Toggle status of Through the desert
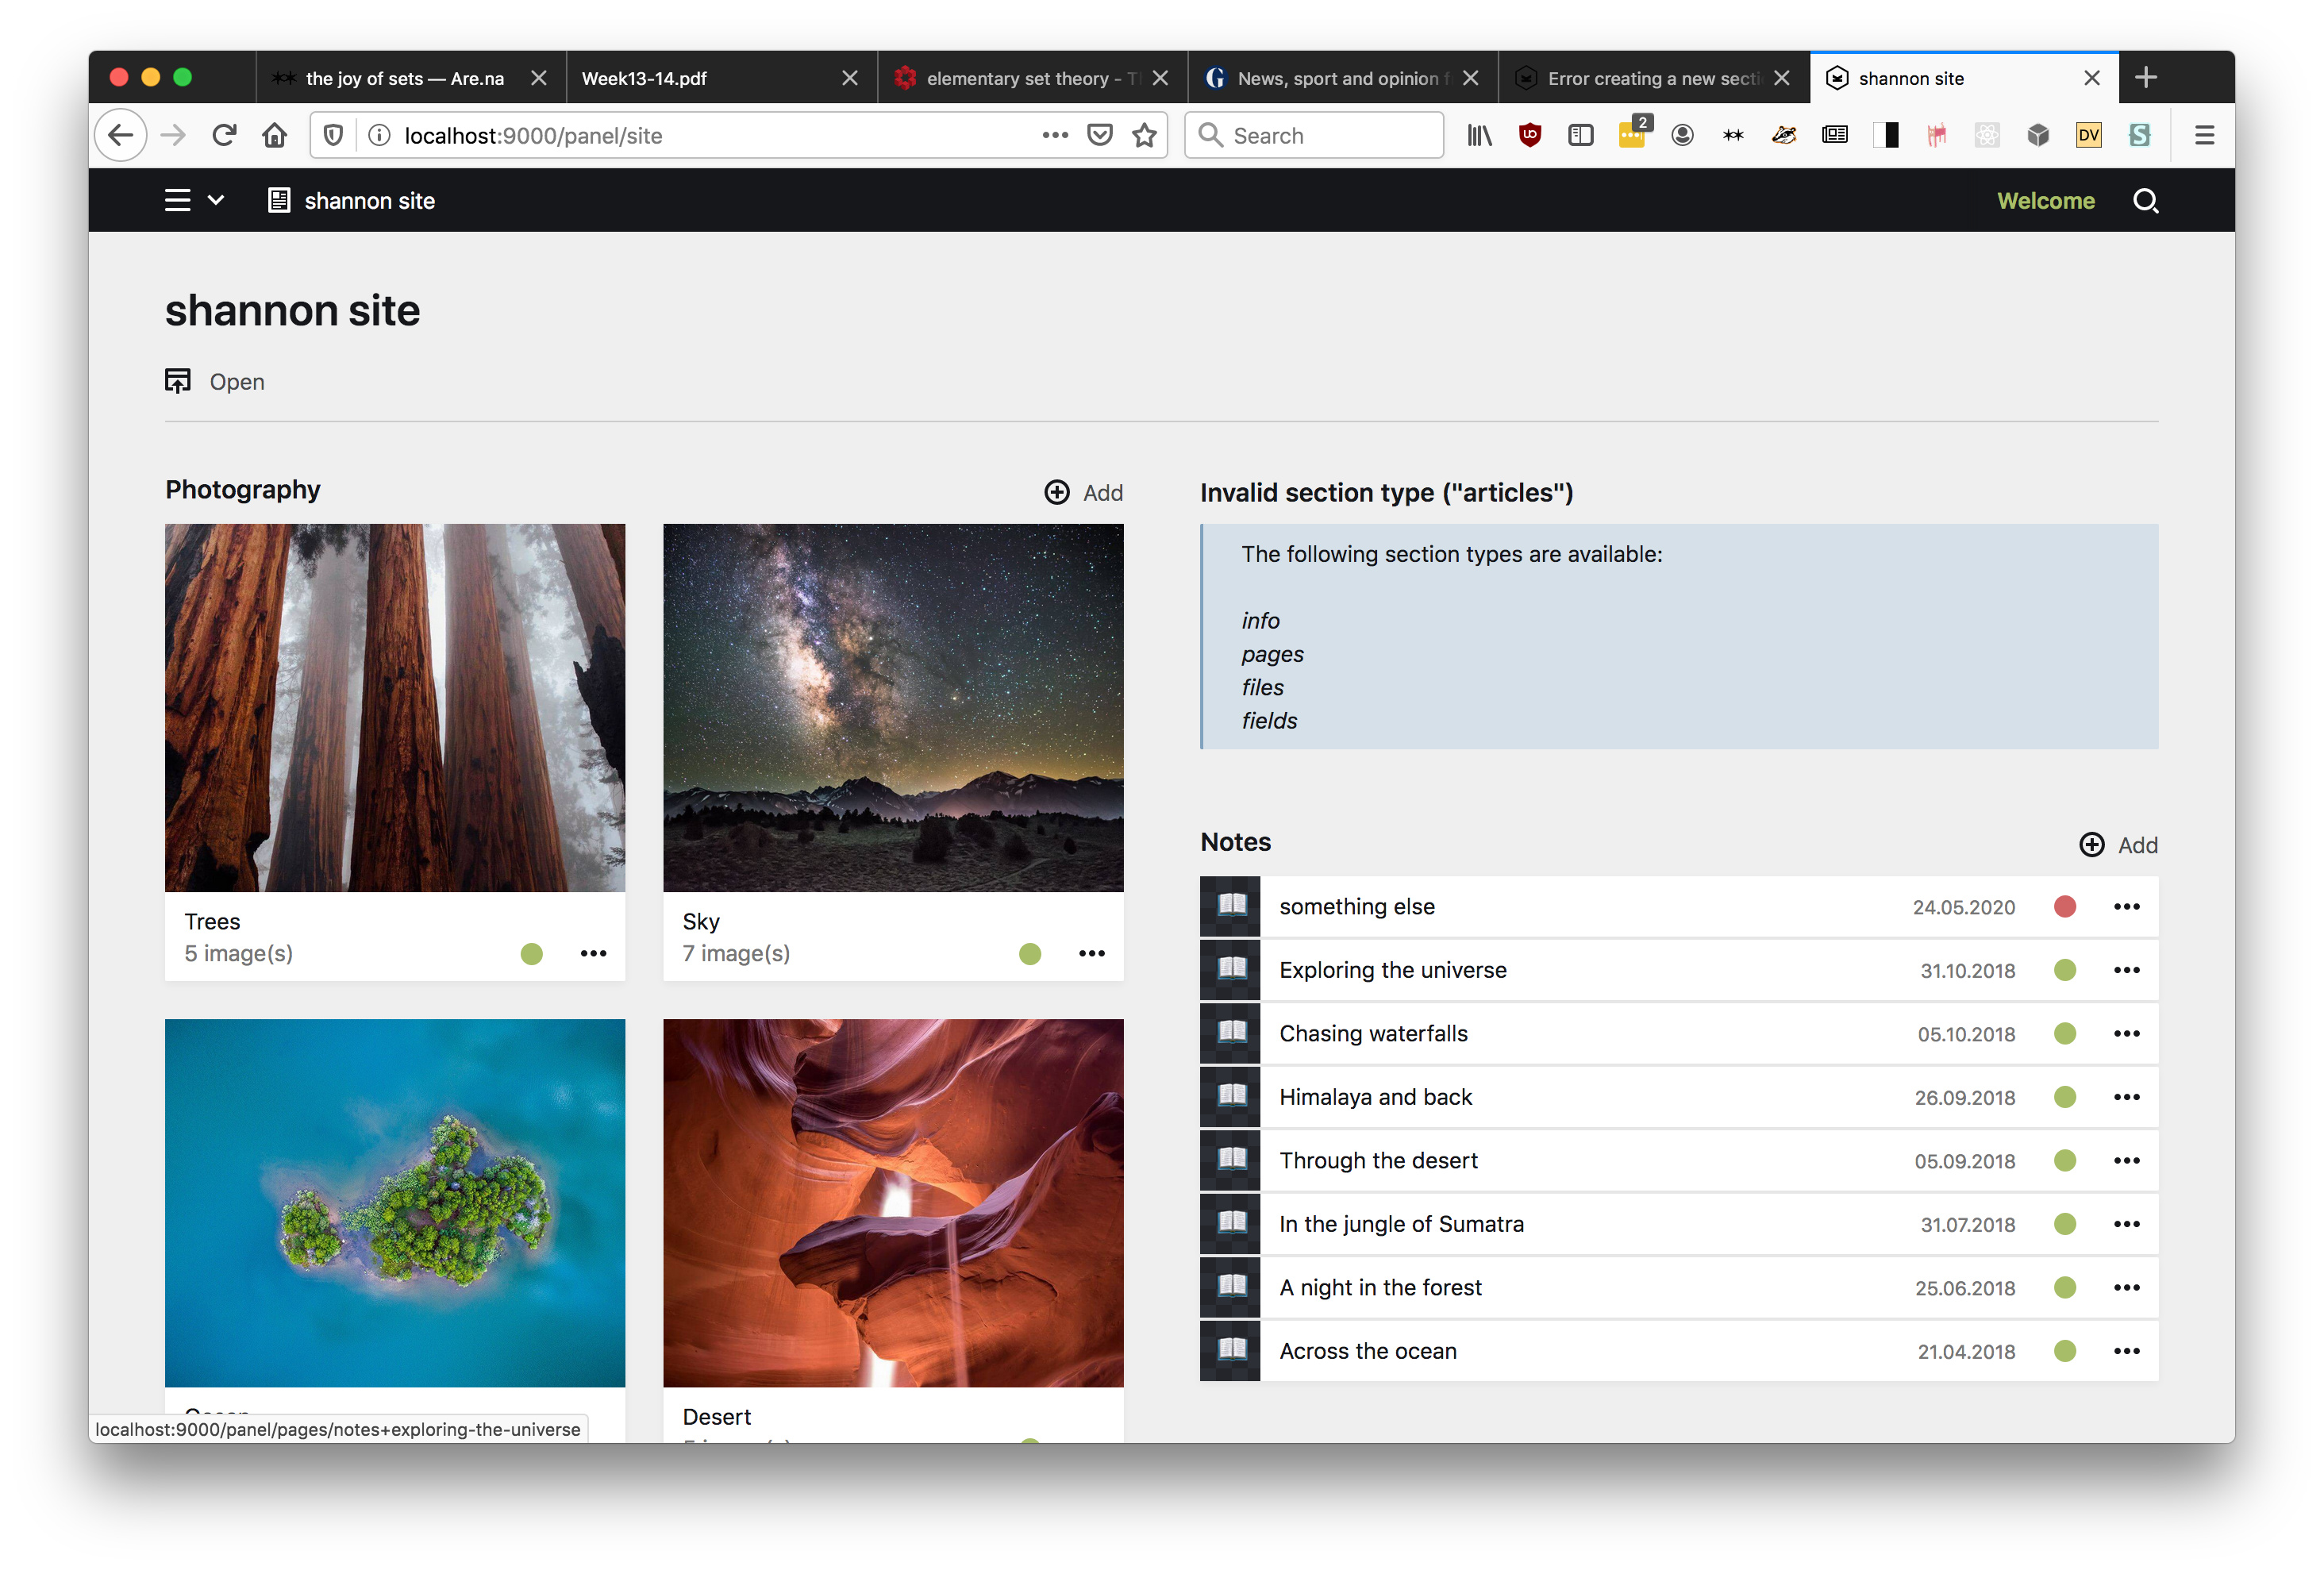This screenshot has height=1570, width=2324. click(2065, 1161)
